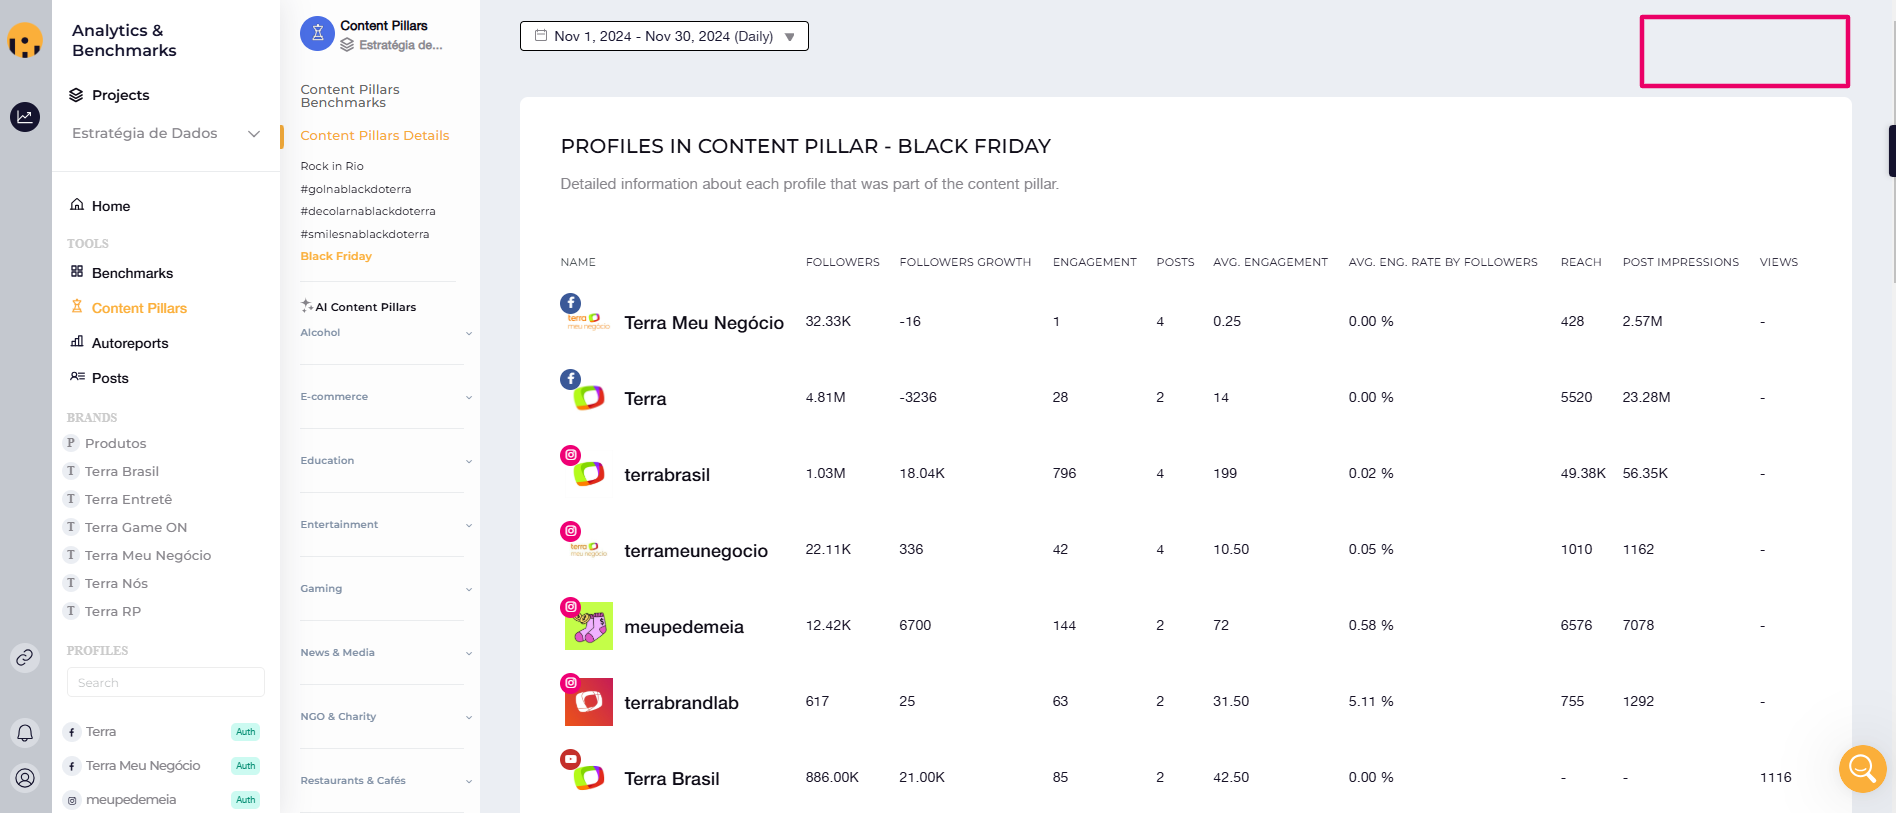Click the Terra Game ON brand

tap(136, 527)
